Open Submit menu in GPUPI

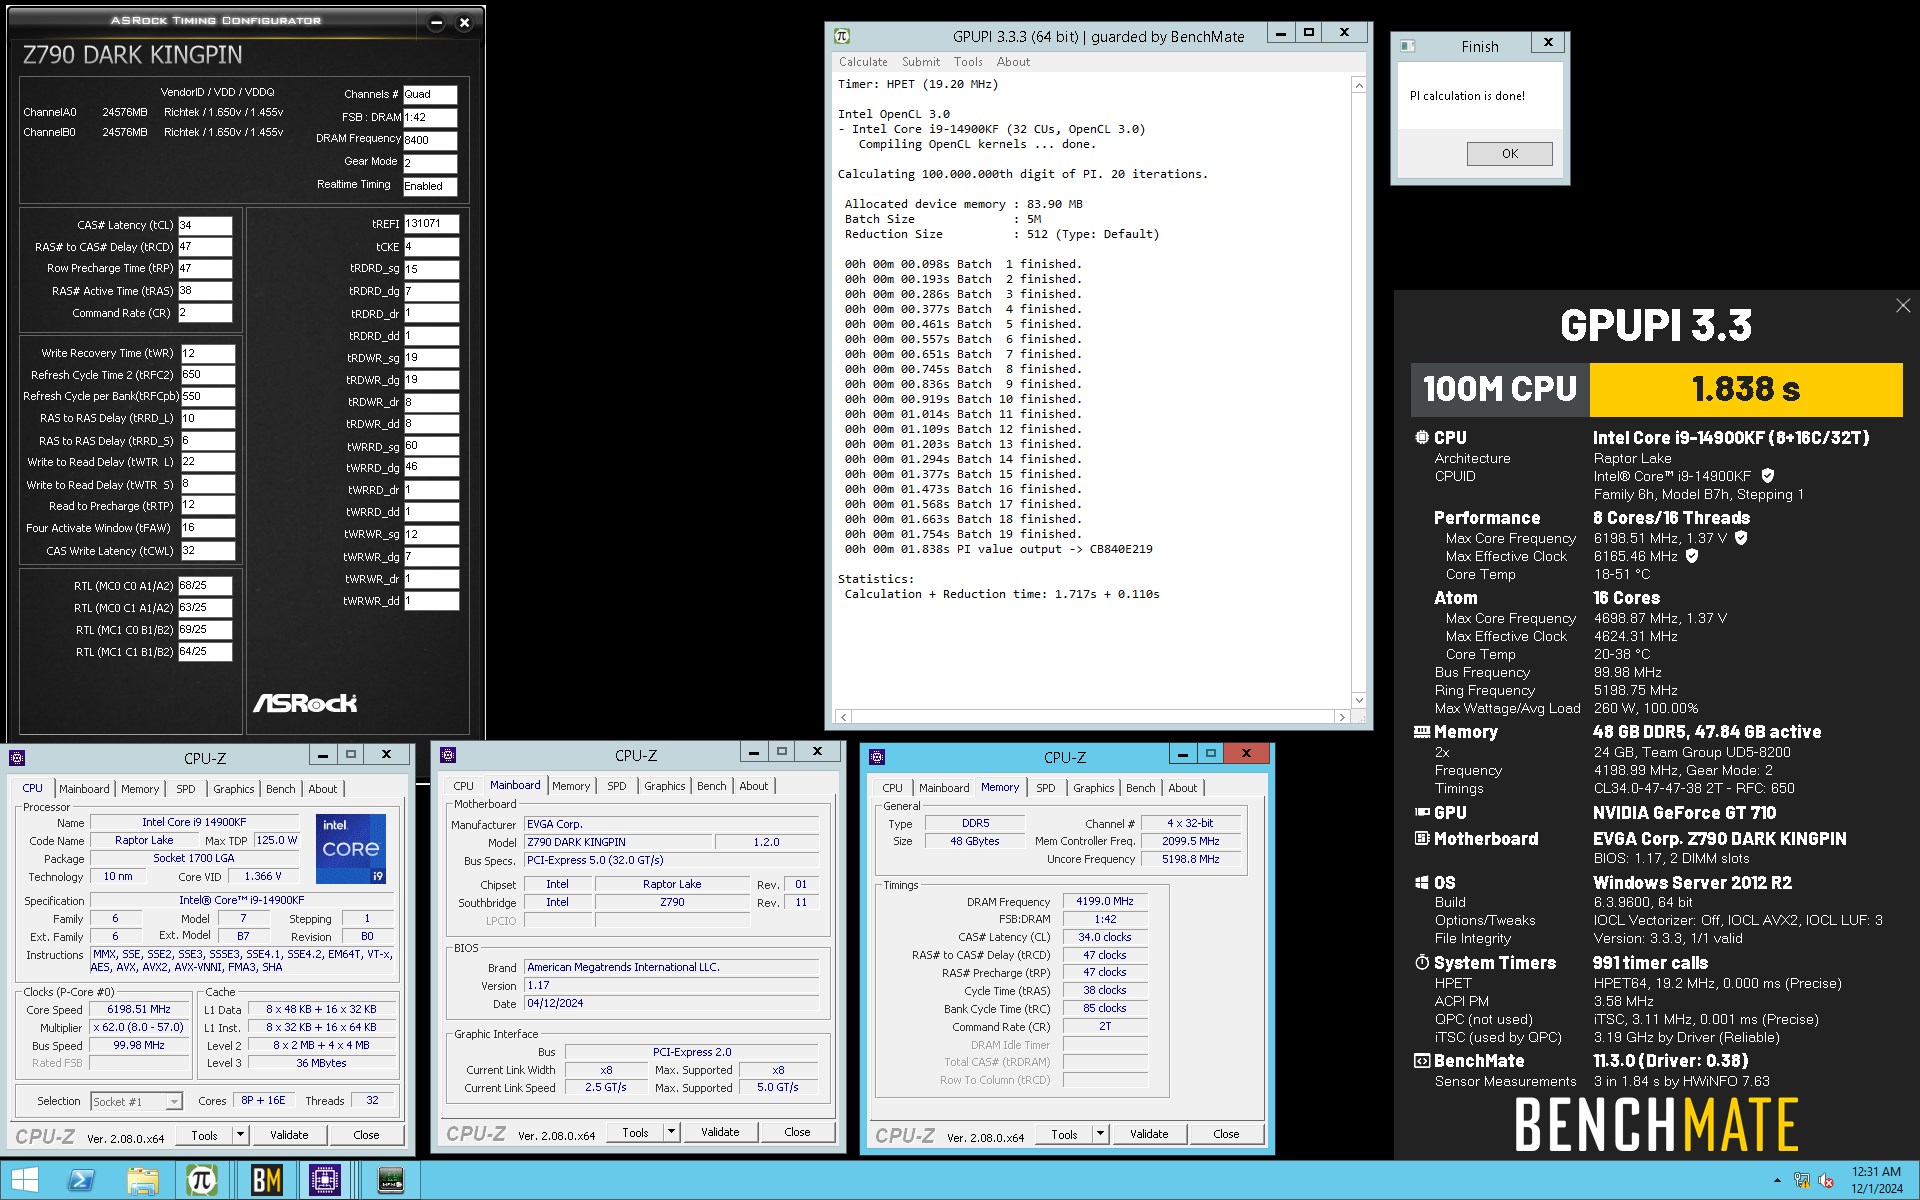(x=921, y=62)
